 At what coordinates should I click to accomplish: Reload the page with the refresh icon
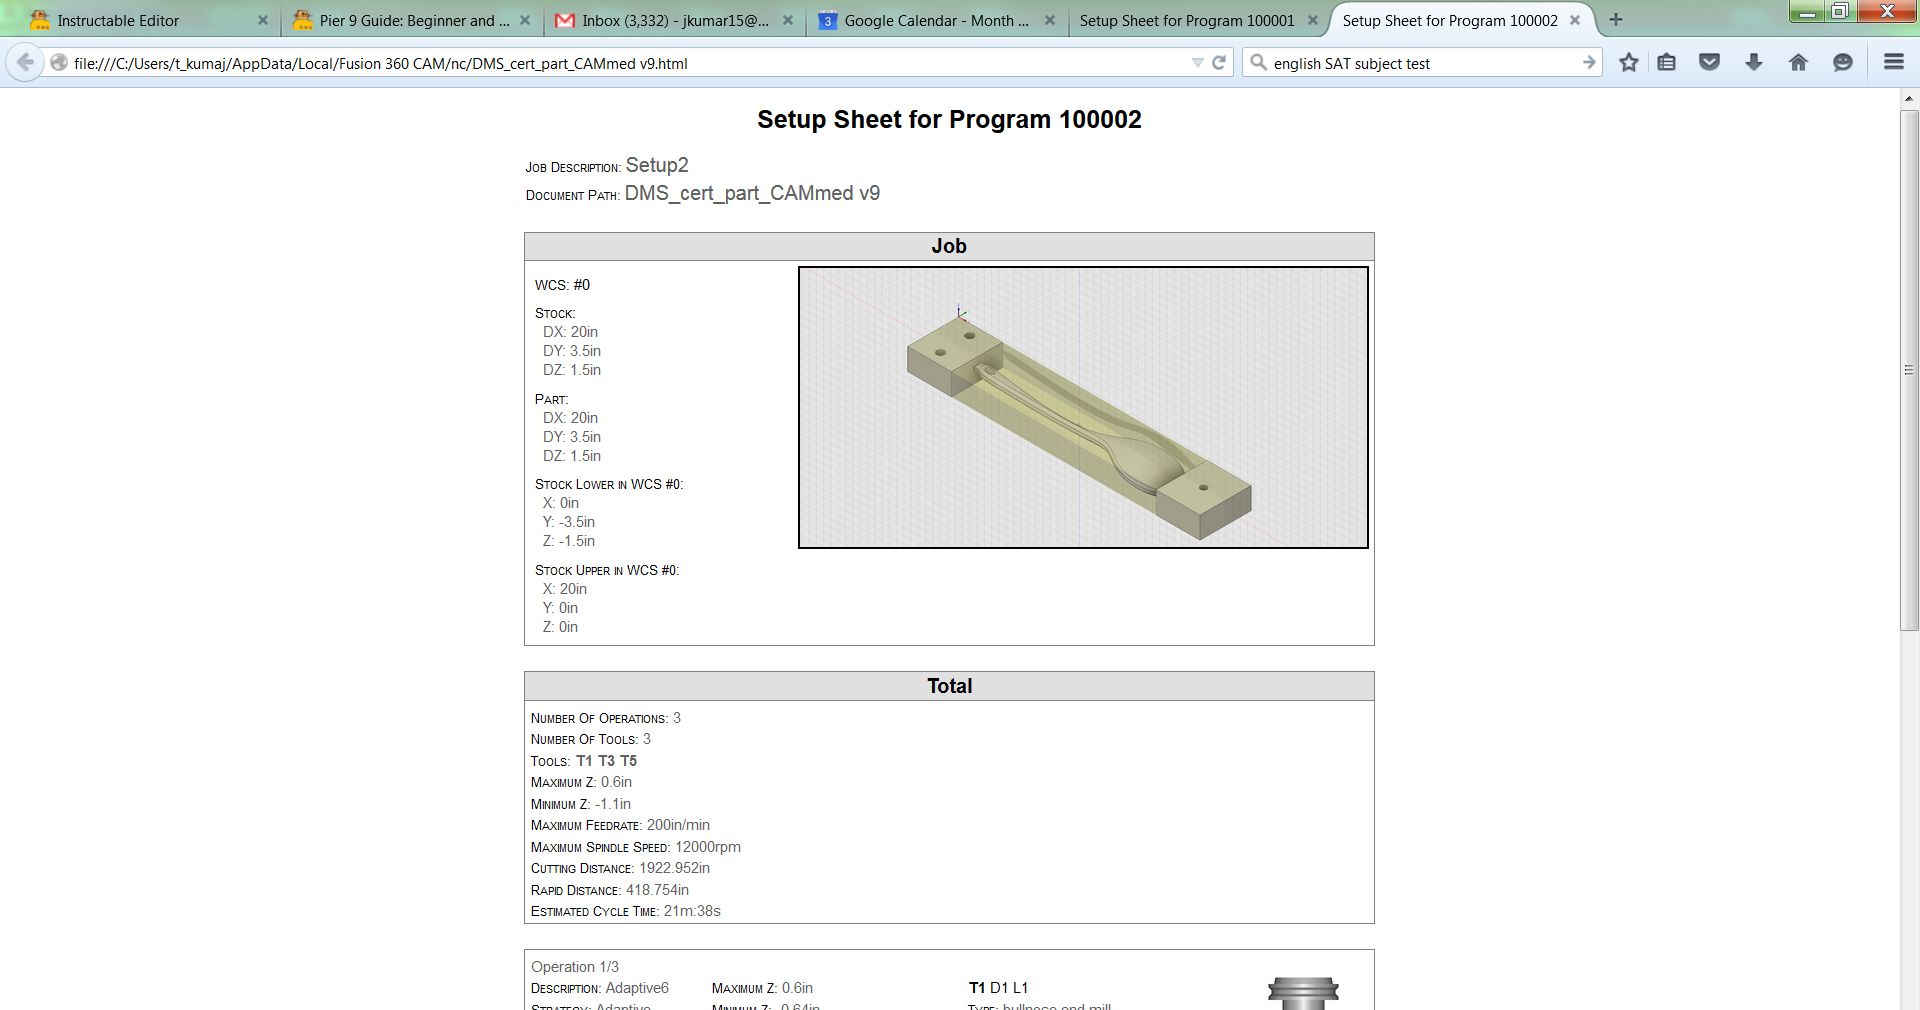1219,62
